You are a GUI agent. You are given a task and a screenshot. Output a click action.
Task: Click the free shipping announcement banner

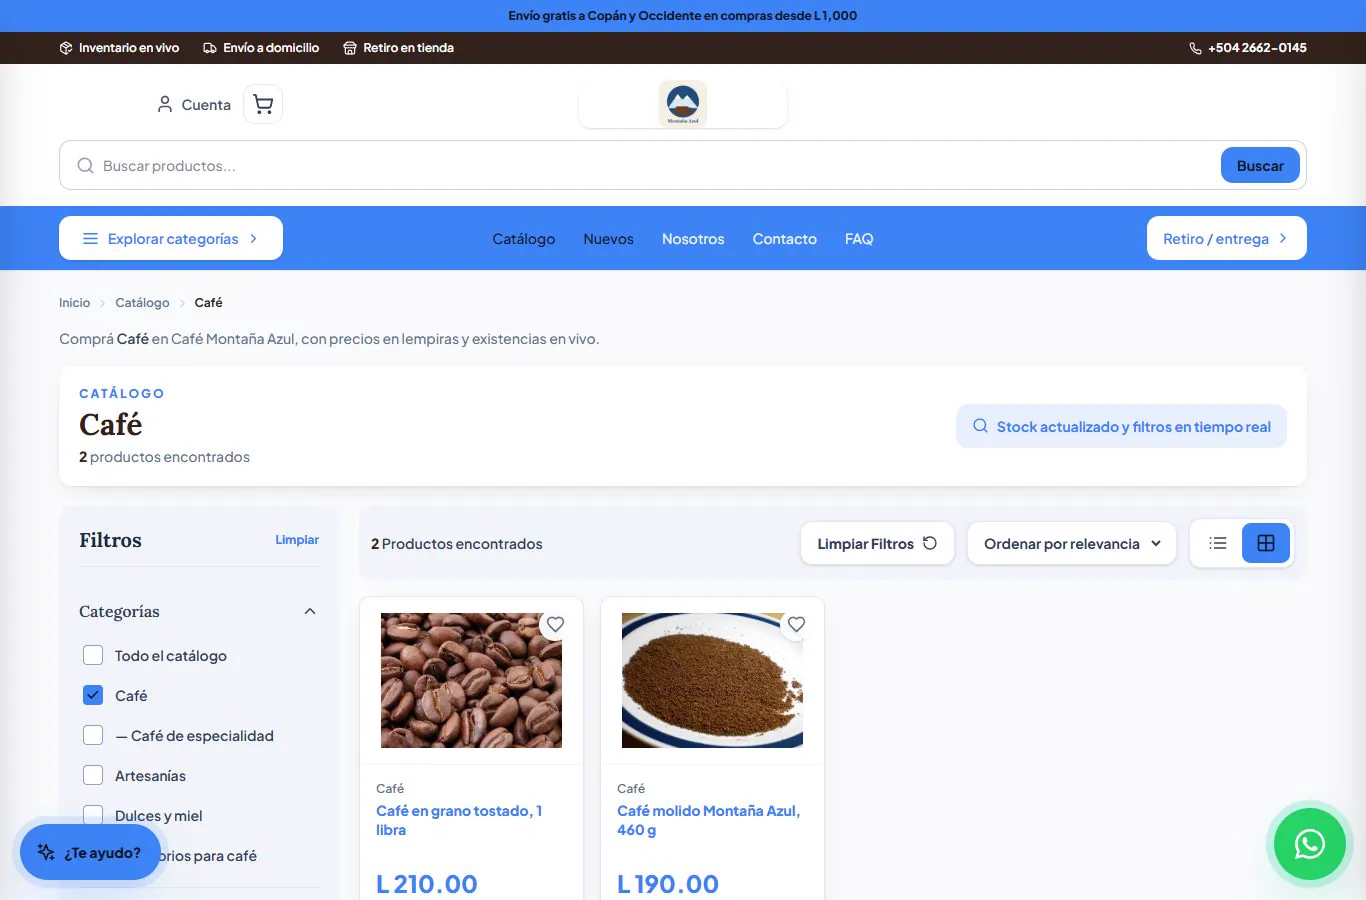click(x=683, y=16)
